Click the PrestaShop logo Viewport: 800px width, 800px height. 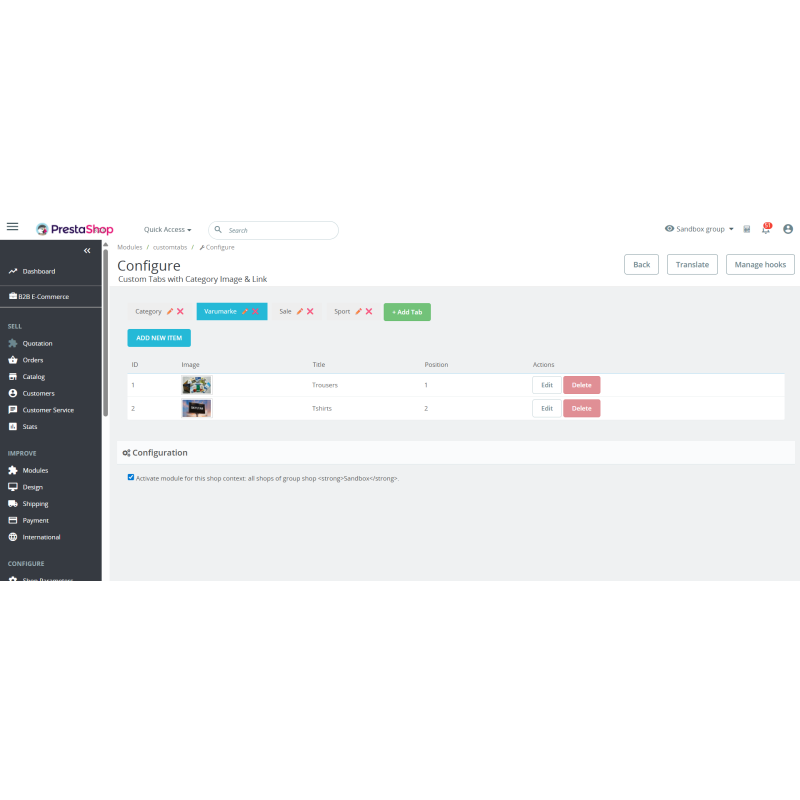pyautogui.click(x=74, y=230)
